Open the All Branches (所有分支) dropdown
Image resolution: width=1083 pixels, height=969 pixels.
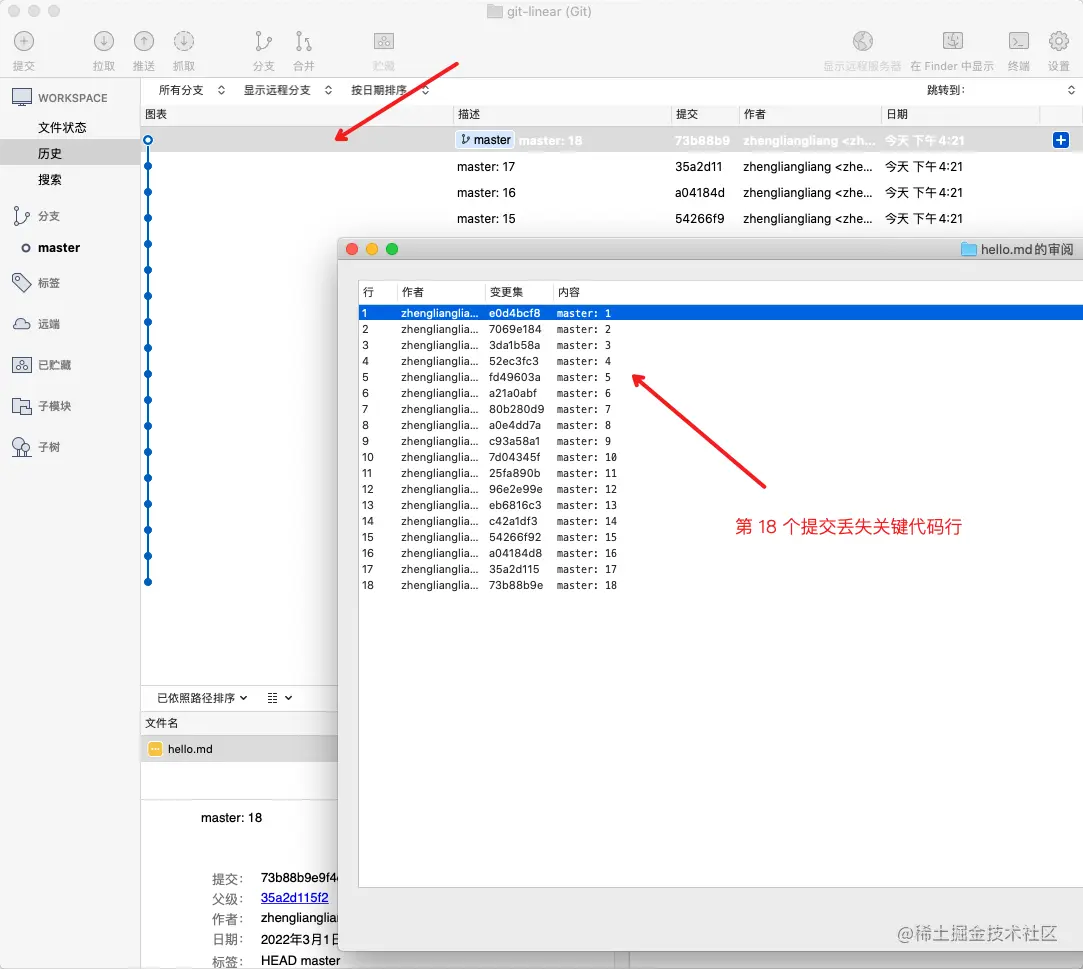[191, 90]
